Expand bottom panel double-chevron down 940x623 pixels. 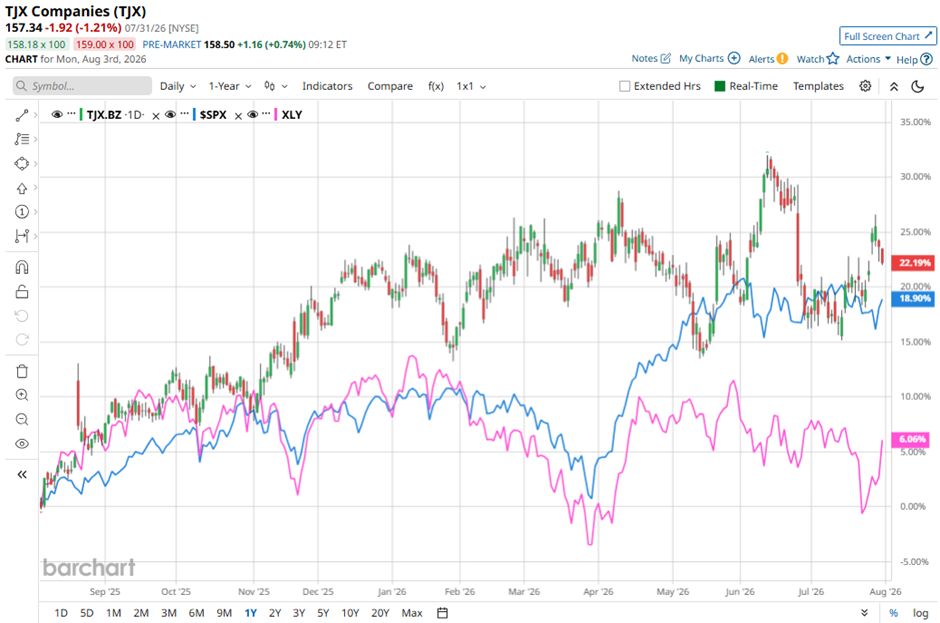pos(864,613)
